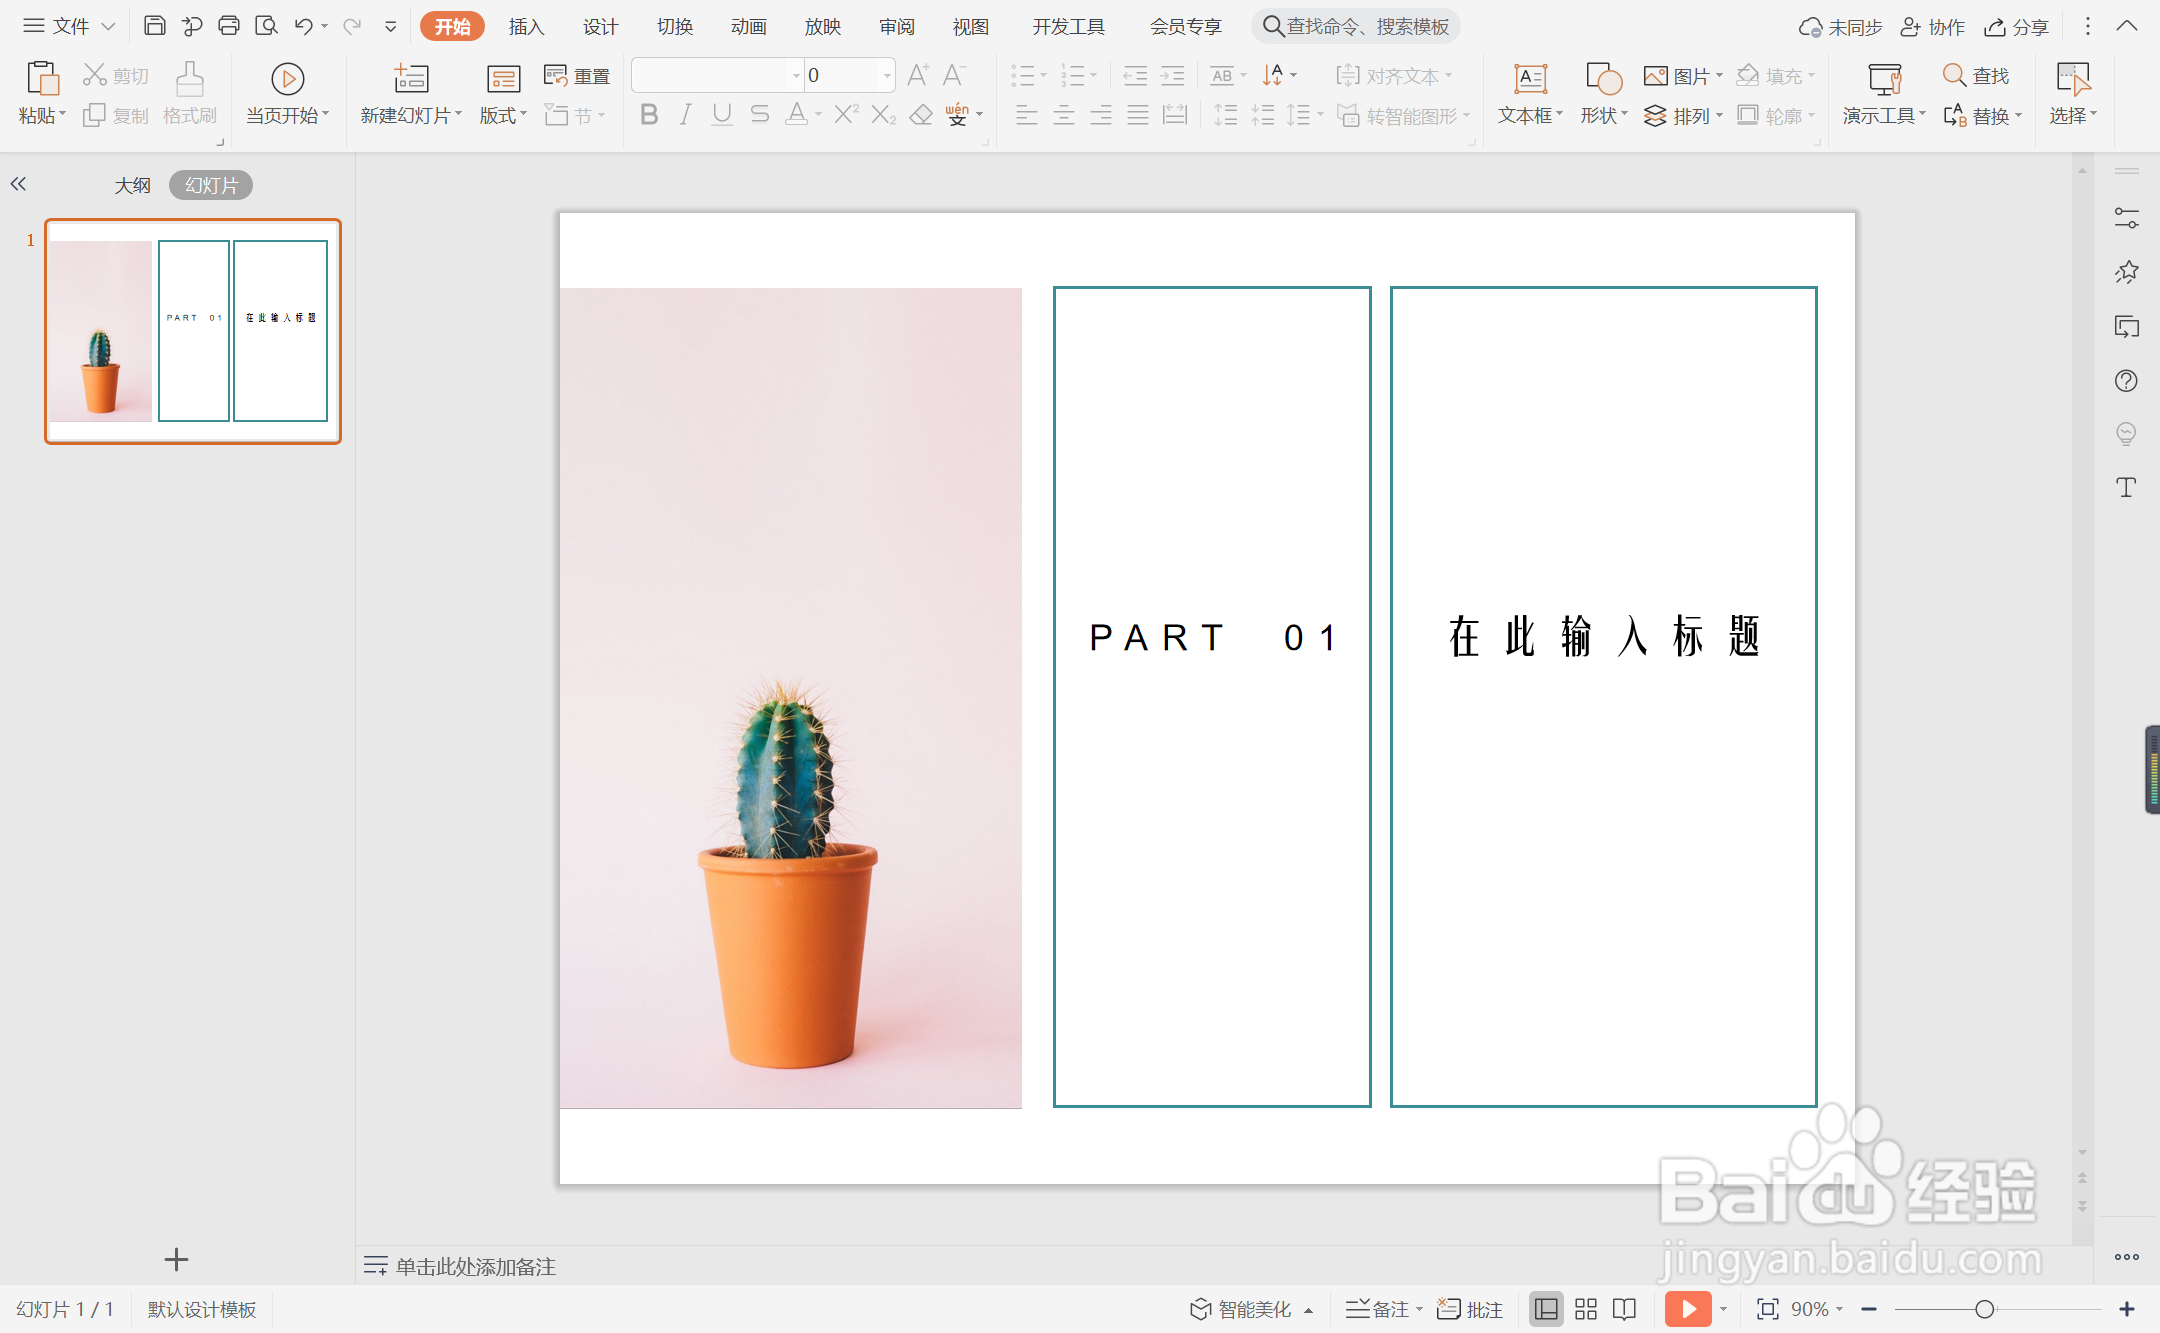This screenshot has height=1333, width=2160.
Task: Click the Format Painter (格式刷) icon
Action: point(190,79)
